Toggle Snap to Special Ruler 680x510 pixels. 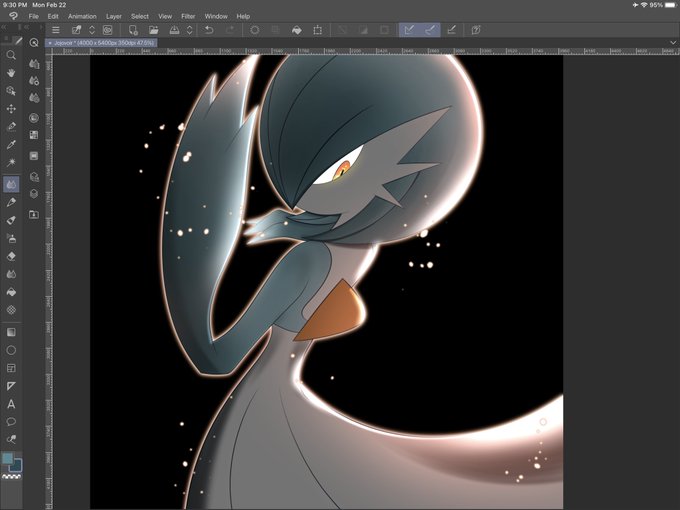point(430,30)
